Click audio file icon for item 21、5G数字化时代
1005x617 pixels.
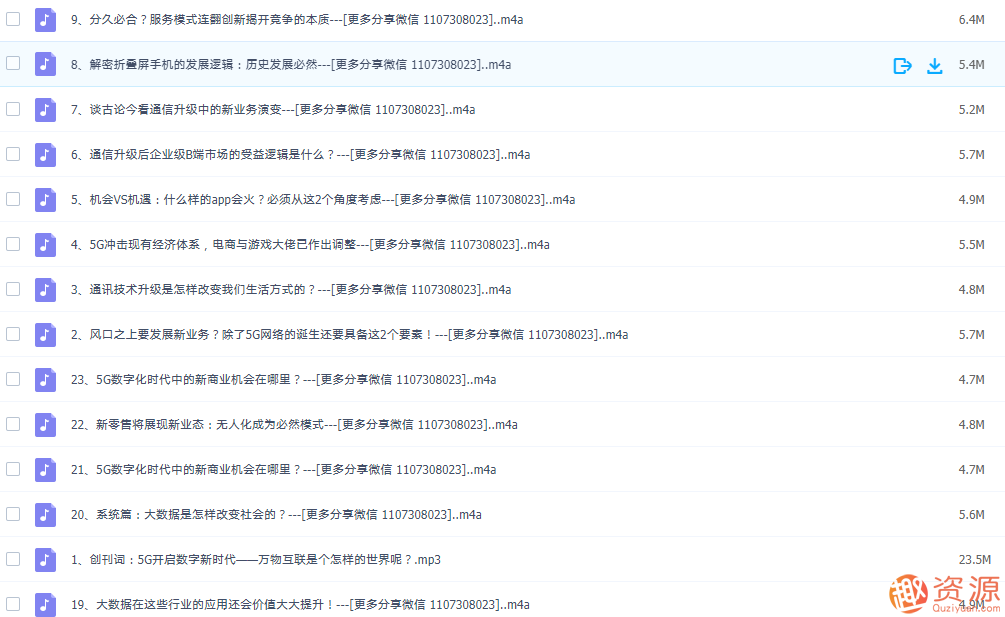point(45,470)
